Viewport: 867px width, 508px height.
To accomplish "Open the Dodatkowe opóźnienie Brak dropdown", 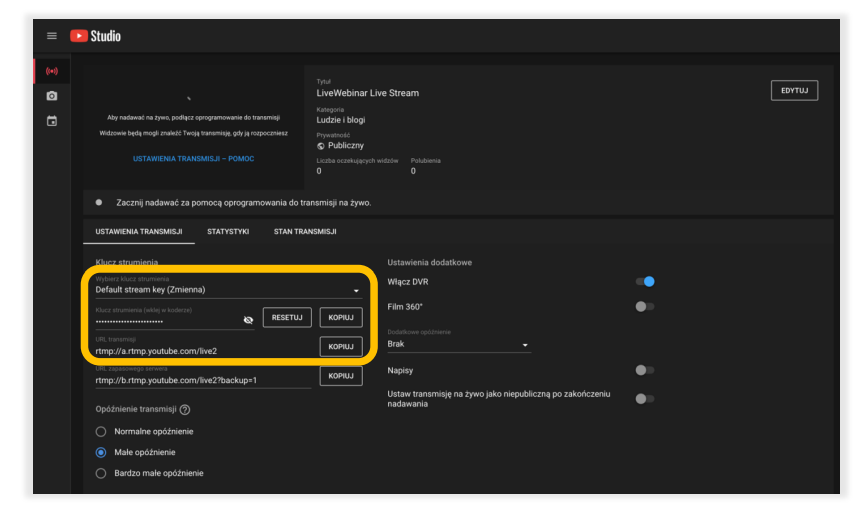I will pos(458,344).
